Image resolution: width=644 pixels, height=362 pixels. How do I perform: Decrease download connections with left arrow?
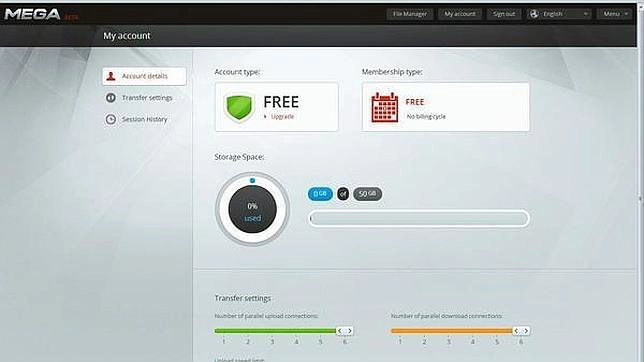point(516,331)
